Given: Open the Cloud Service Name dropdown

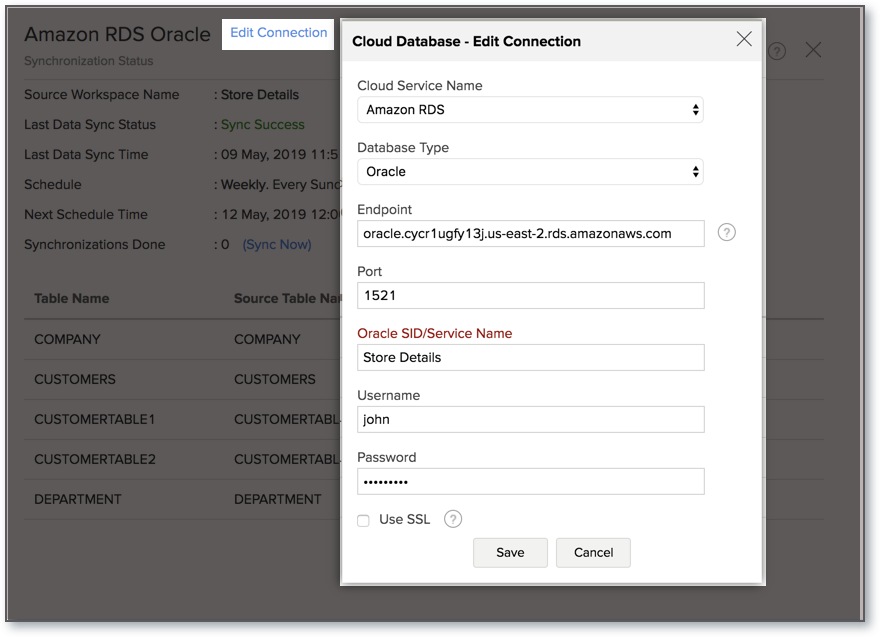Looking at the screenshot, I should coord(530,110).
